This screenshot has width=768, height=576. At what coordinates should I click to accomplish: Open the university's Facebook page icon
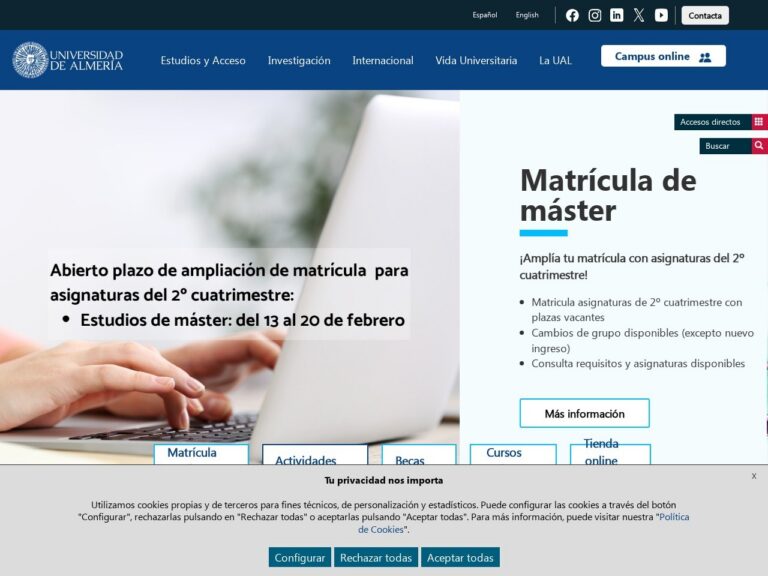(x=572, y=15)
